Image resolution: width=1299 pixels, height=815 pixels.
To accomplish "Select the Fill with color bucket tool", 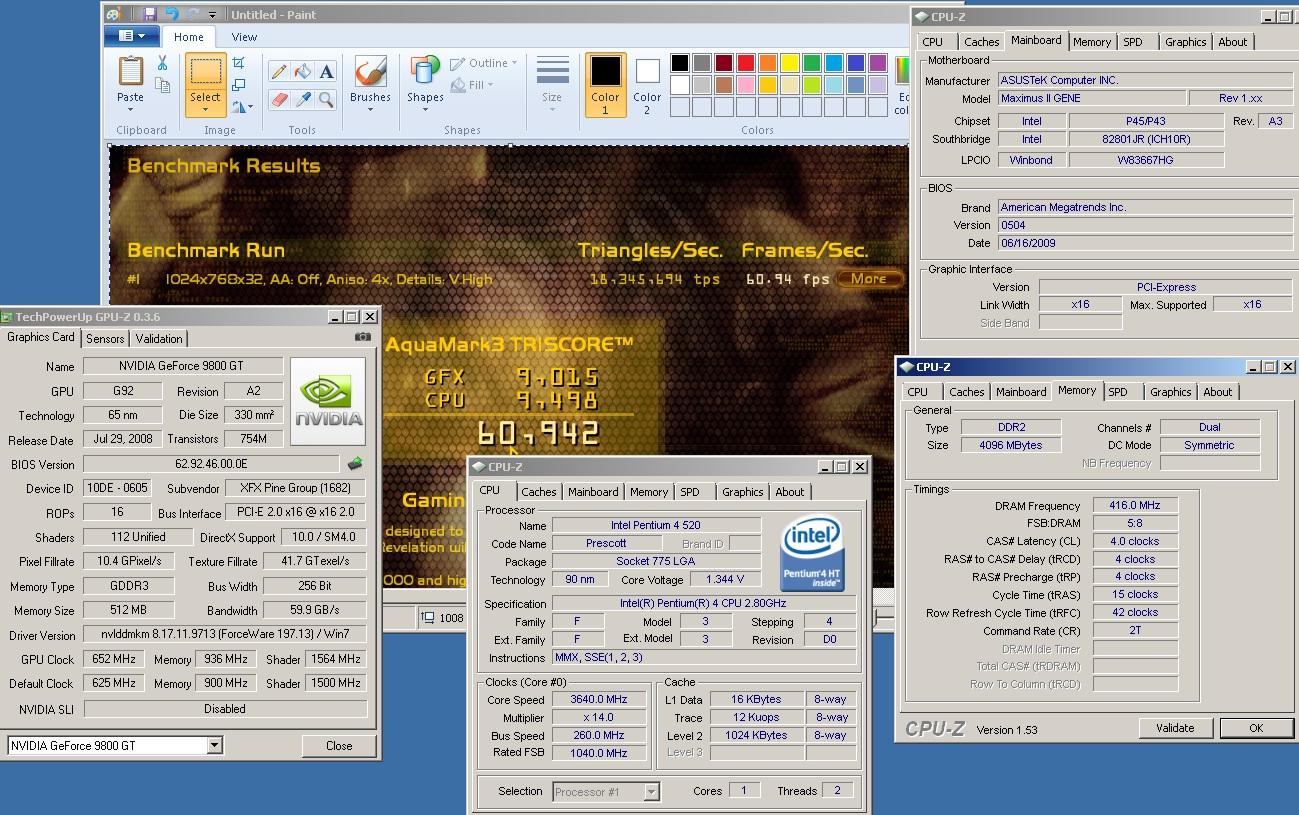I will (303, 72).
